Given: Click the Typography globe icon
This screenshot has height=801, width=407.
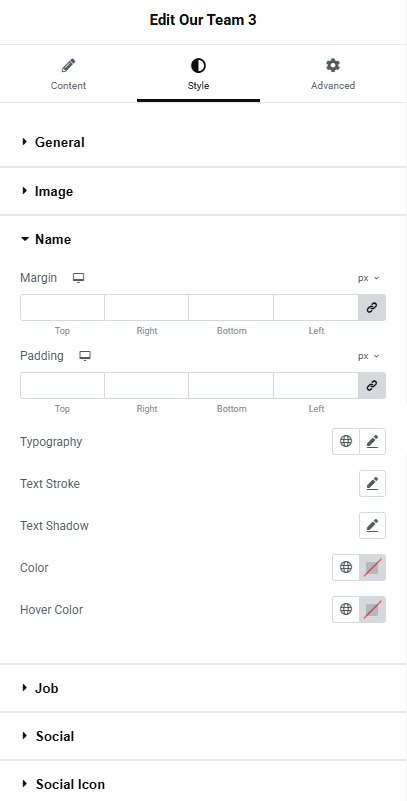Looking at the screenshot, I should coord(346,441).
